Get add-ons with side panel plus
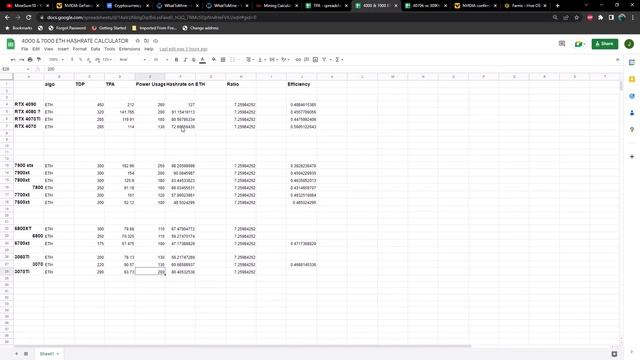This screenshot has width=640, height=360. pos(632,156)
